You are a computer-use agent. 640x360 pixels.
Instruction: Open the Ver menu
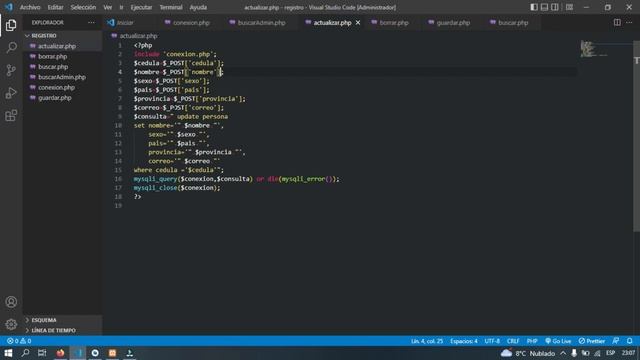click(x=107, y=7)
